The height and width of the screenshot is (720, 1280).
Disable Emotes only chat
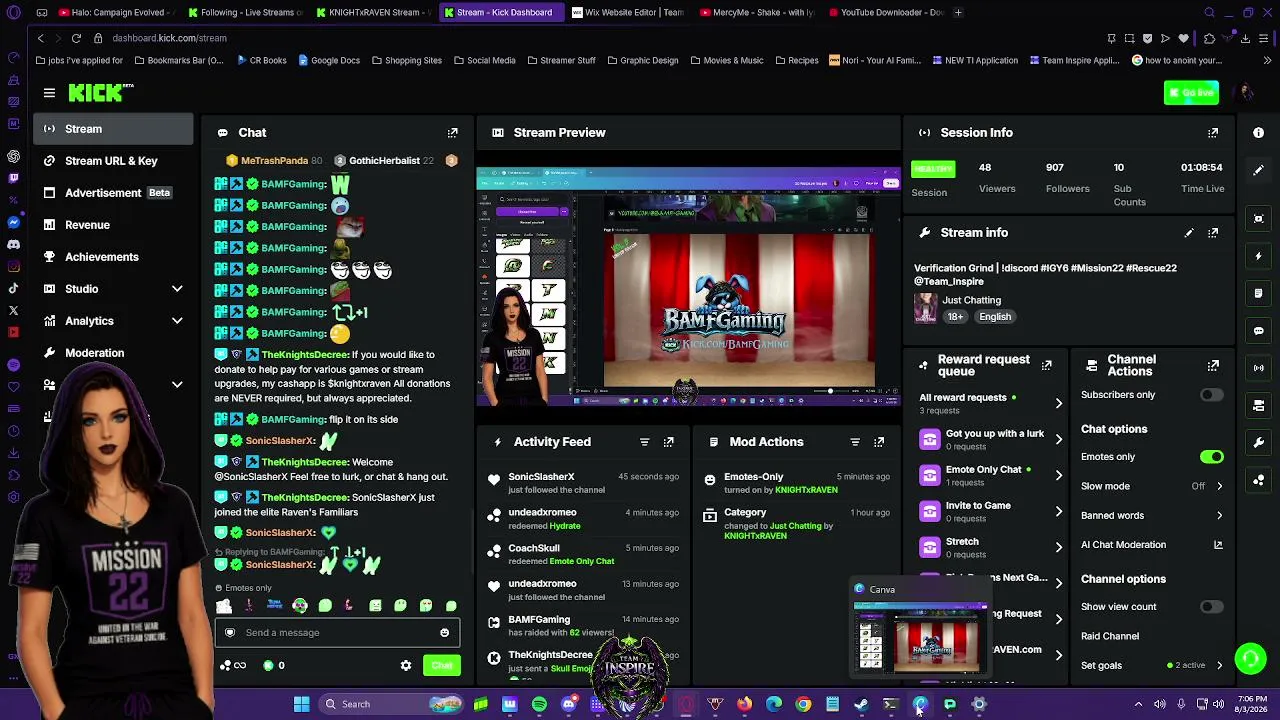pyautogui.click(x=1211, y=457)
